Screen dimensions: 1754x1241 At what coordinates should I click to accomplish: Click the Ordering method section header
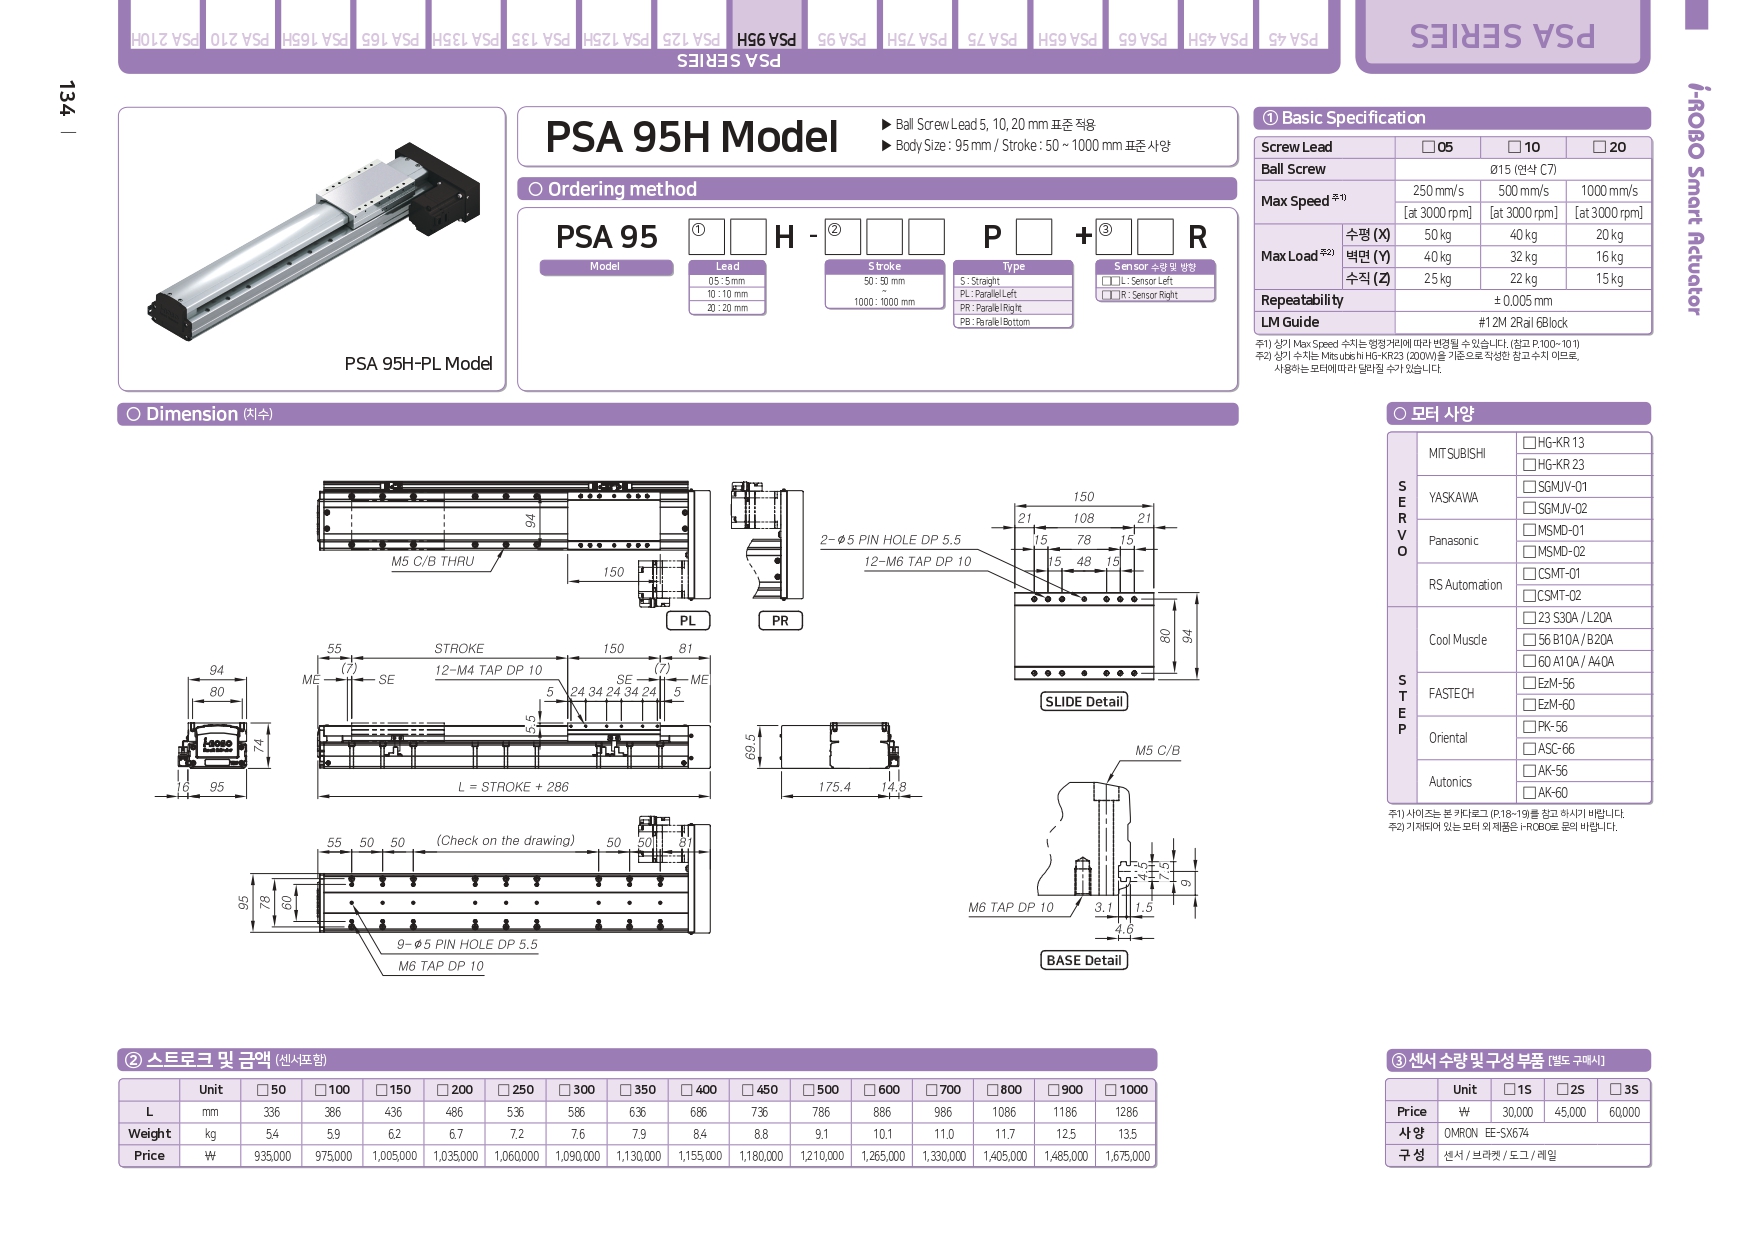877,189
